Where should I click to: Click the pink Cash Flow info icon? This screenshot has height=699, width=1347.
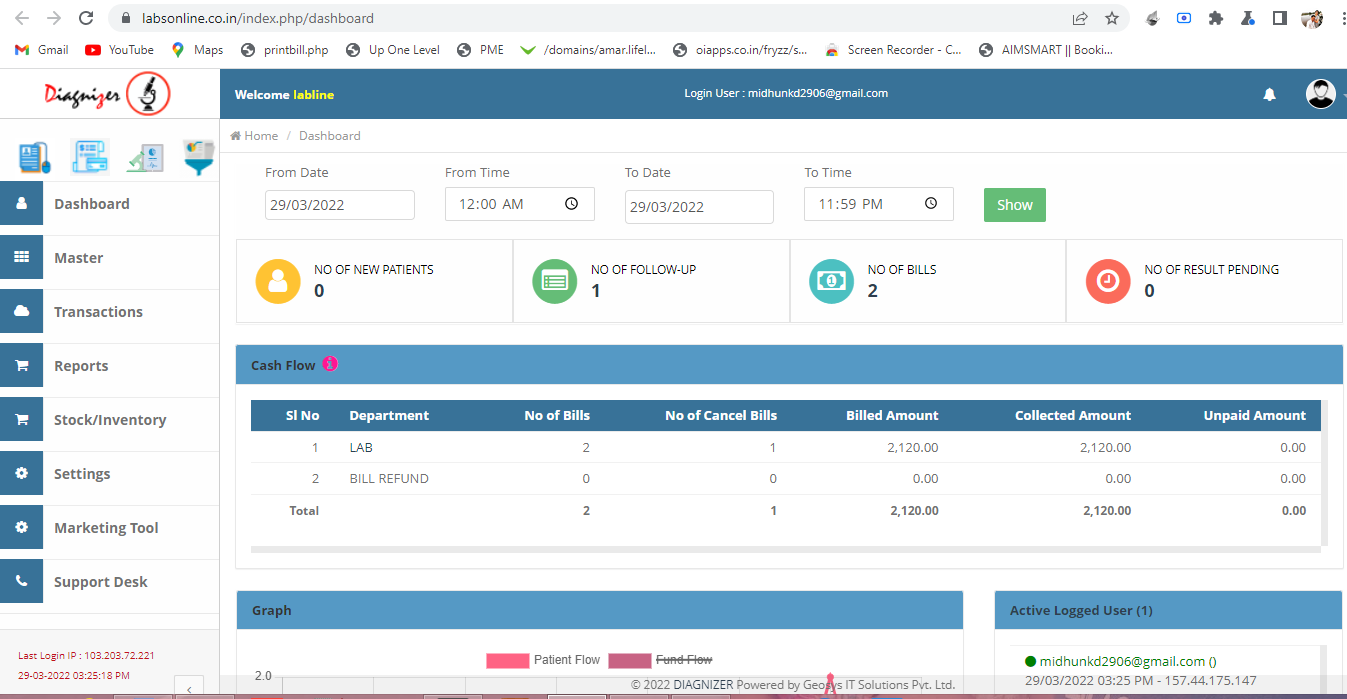tap(330, 364)
